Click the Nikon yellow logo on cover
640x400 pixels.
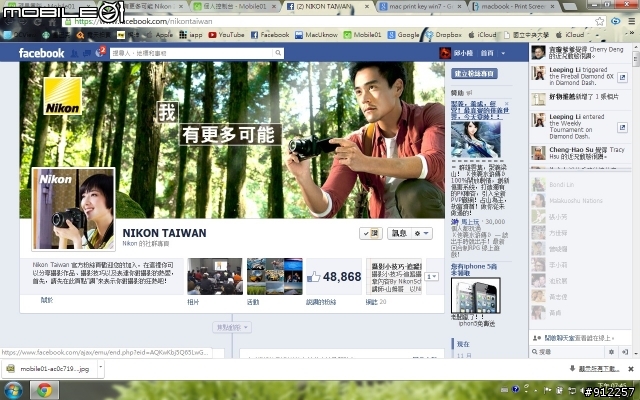click(62, 96)
